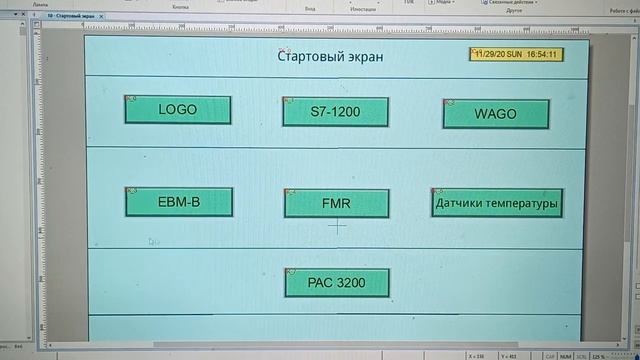The width and height of the screenshot is (640, 360).
Task: Click the left panel scrollbar up arrow
Action: 22,24
